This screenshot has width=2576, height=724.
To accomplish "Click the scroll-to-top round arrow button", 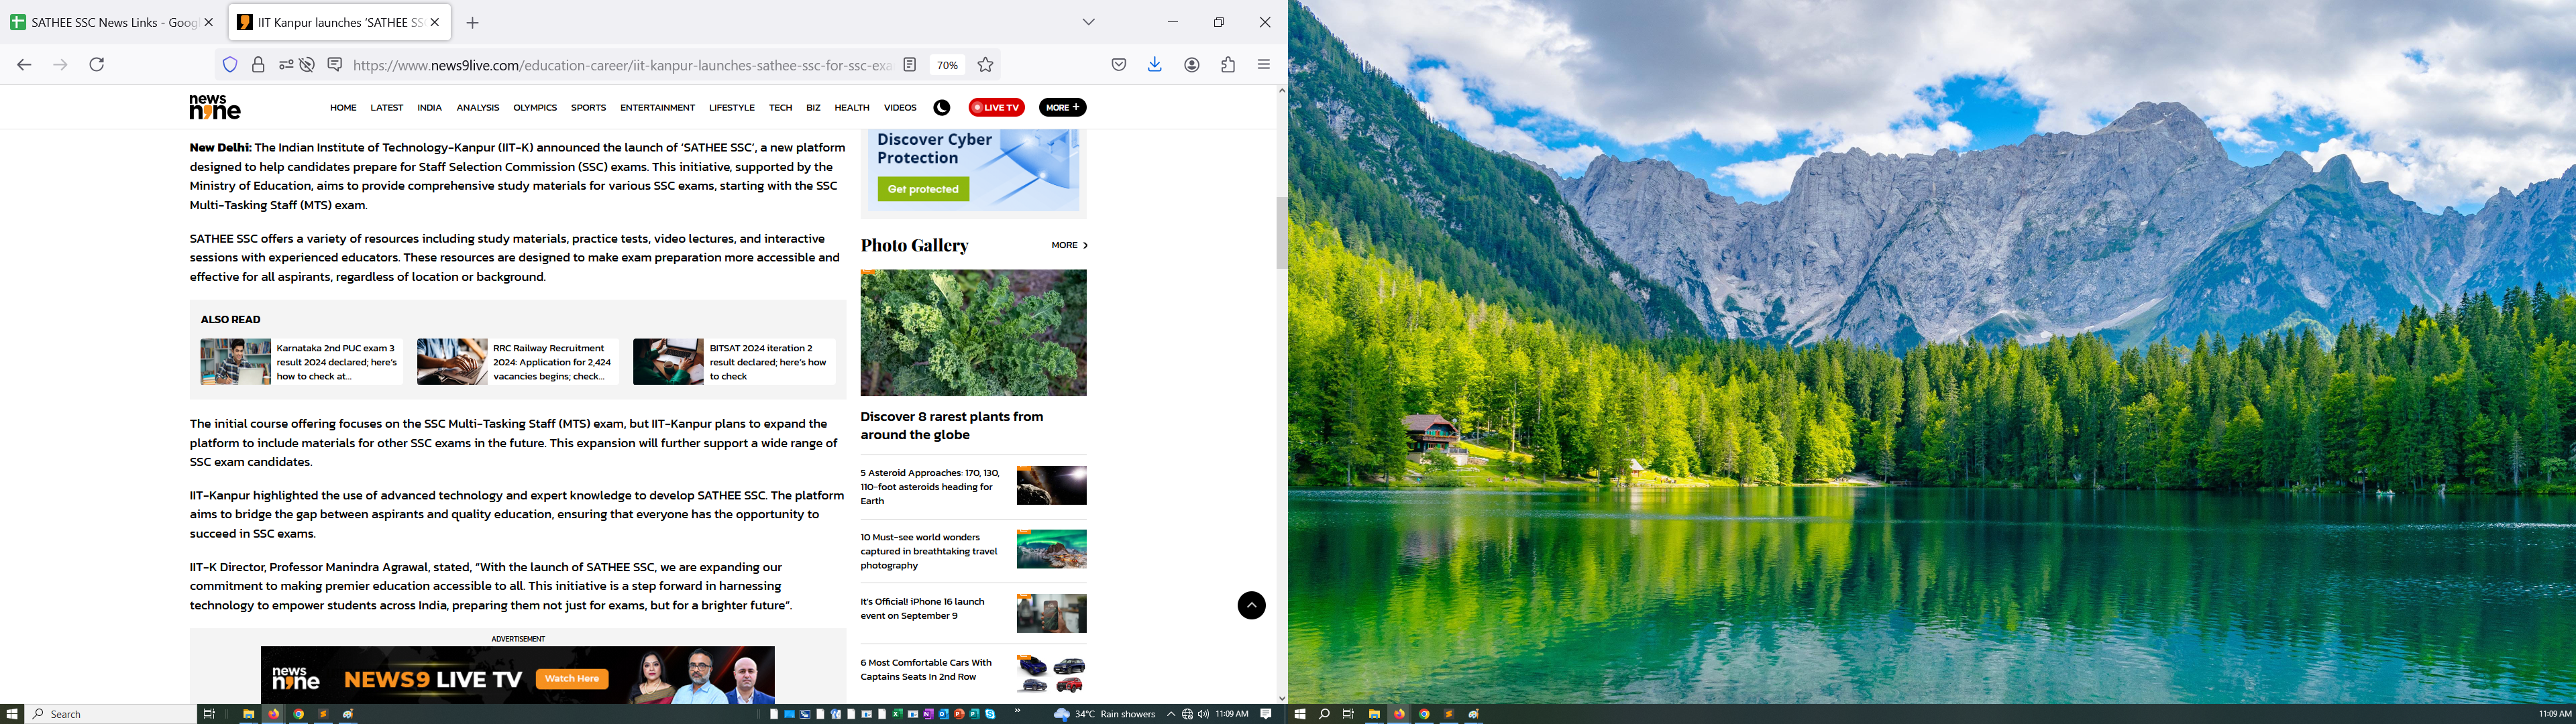I will tap(1252, 605).
